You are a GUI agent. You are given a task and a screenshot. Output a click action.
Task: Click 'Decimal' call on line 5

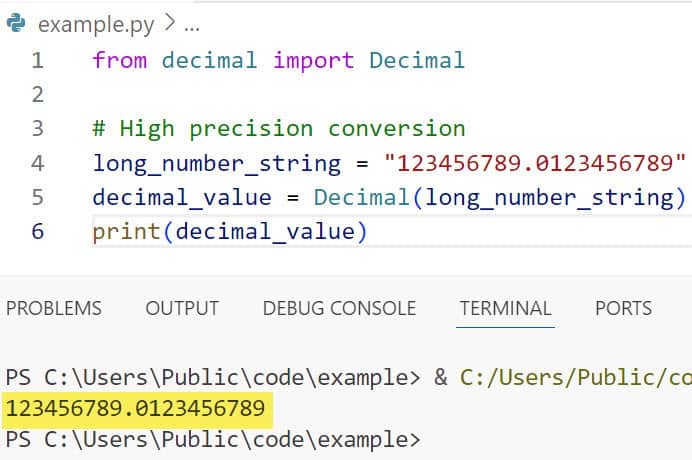tap(362, 197)
